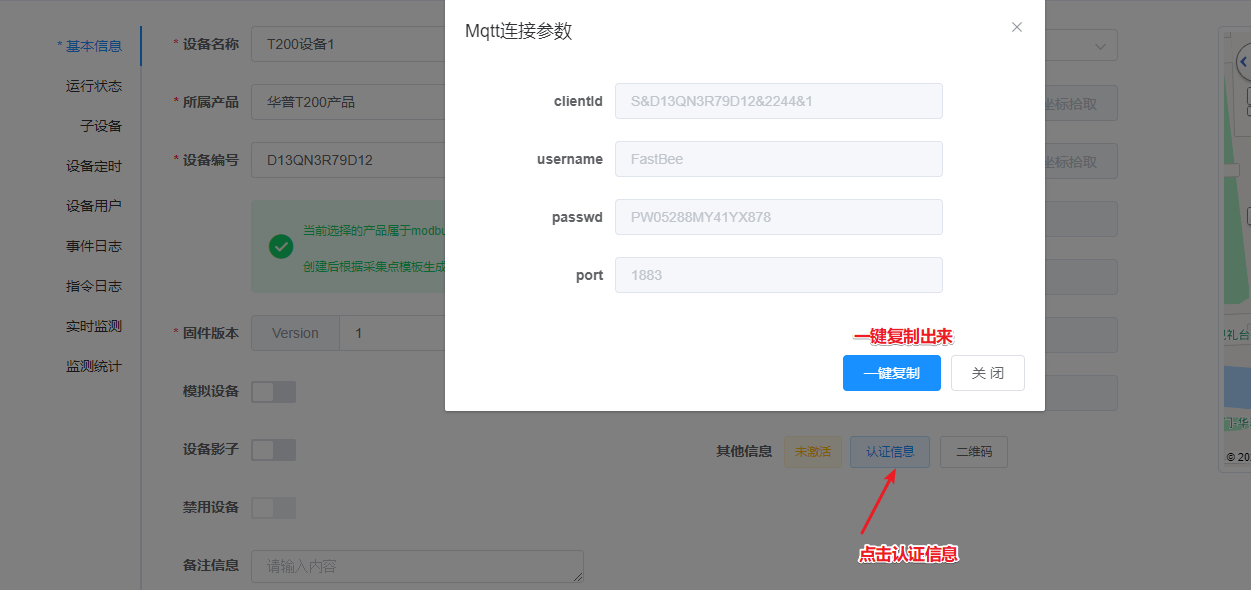1251x590 pixels.
Task: Click the map pan left arrow control
Action: point(1243,63)
